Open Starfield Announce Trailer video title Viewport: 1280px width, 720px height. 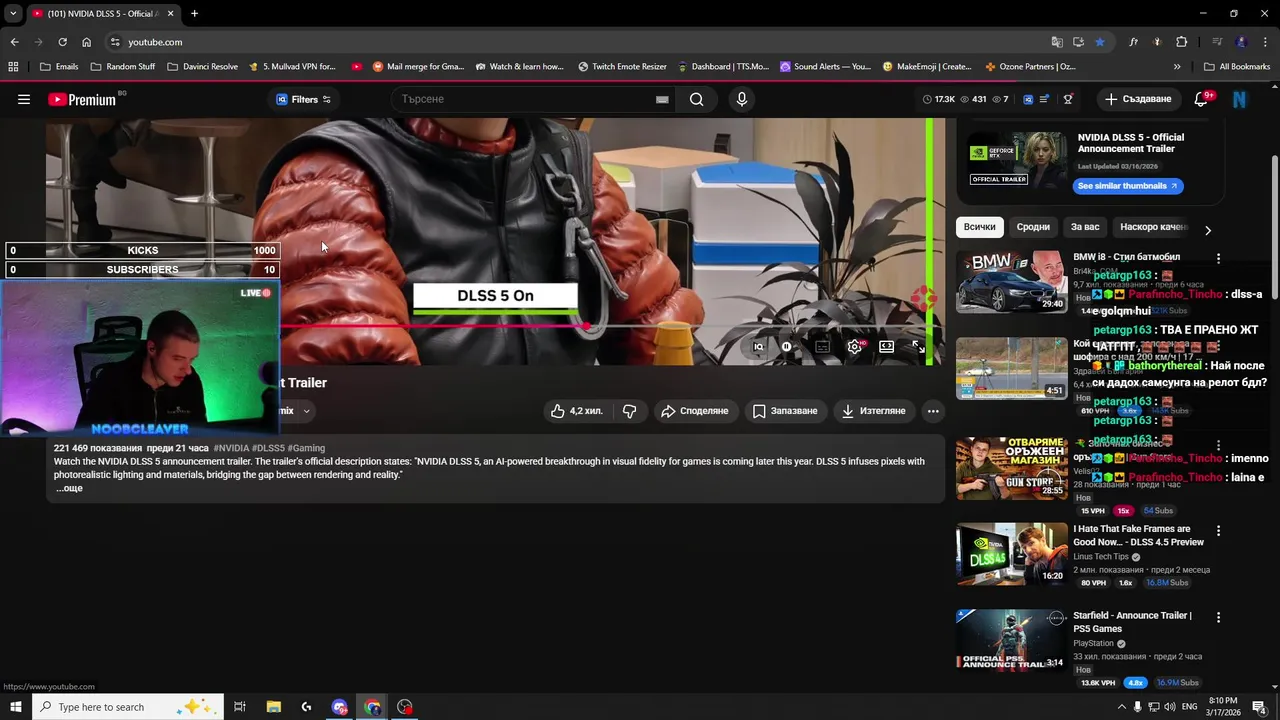[1132, 622]
